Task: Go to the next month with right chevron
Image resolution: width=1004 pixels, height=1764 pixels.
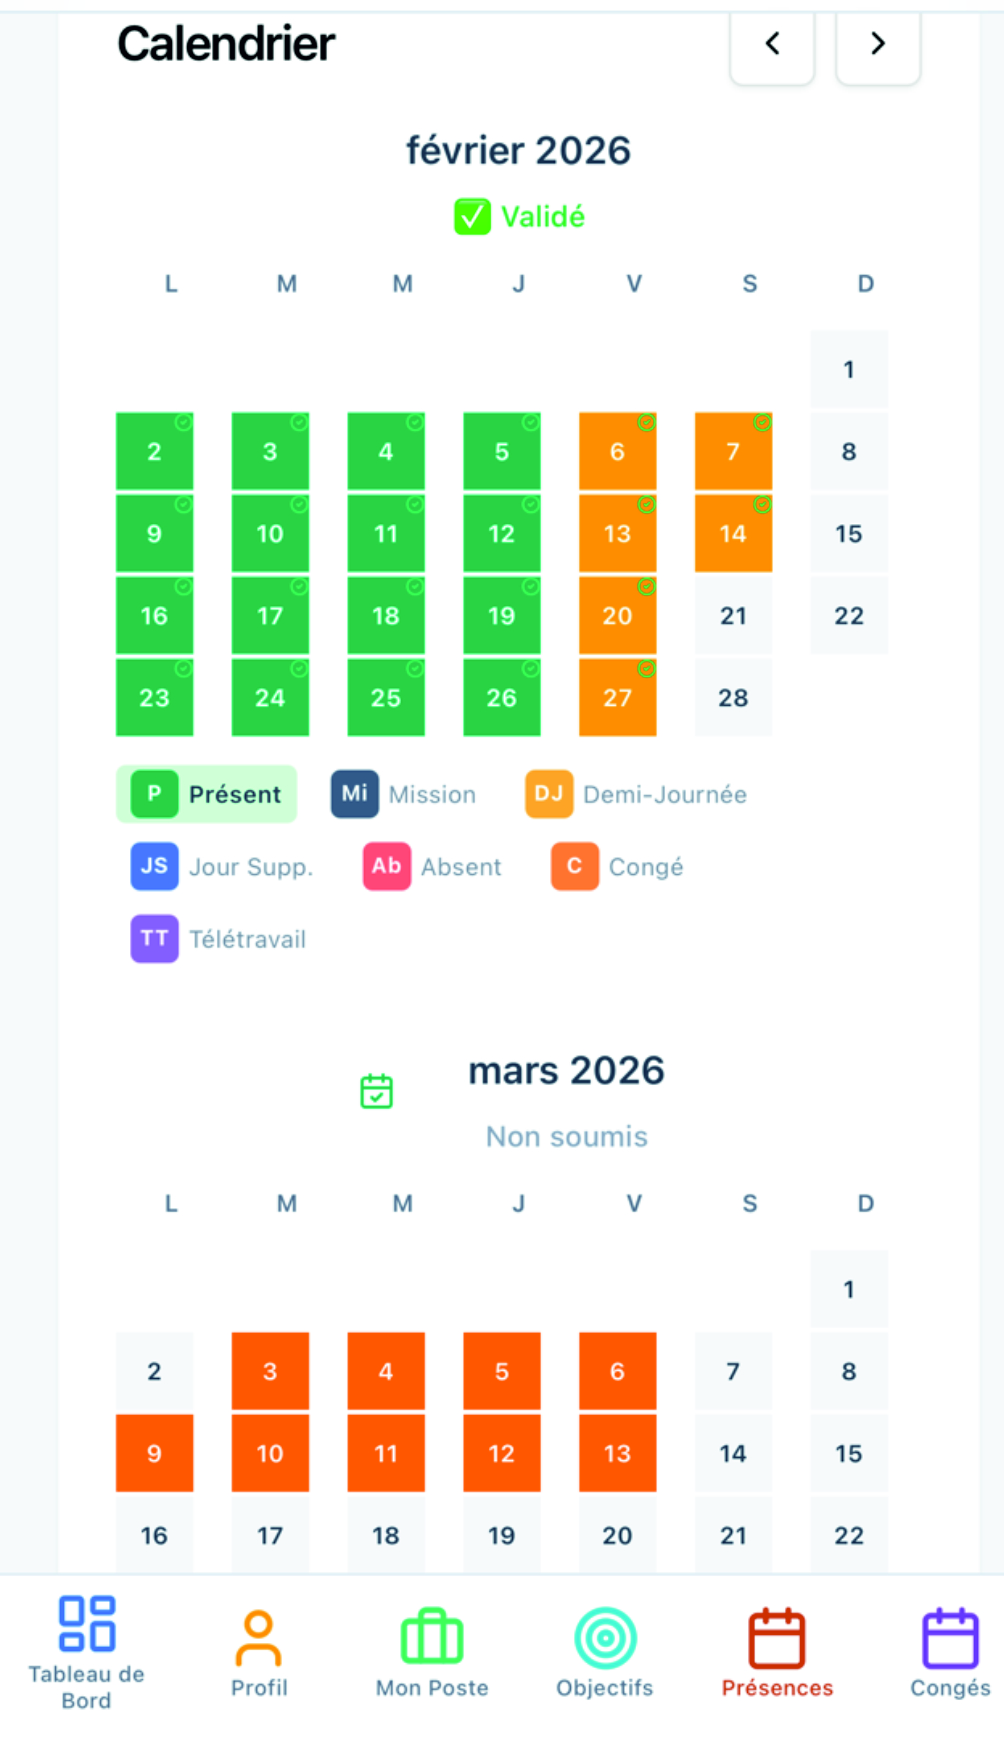Action: 877,44
